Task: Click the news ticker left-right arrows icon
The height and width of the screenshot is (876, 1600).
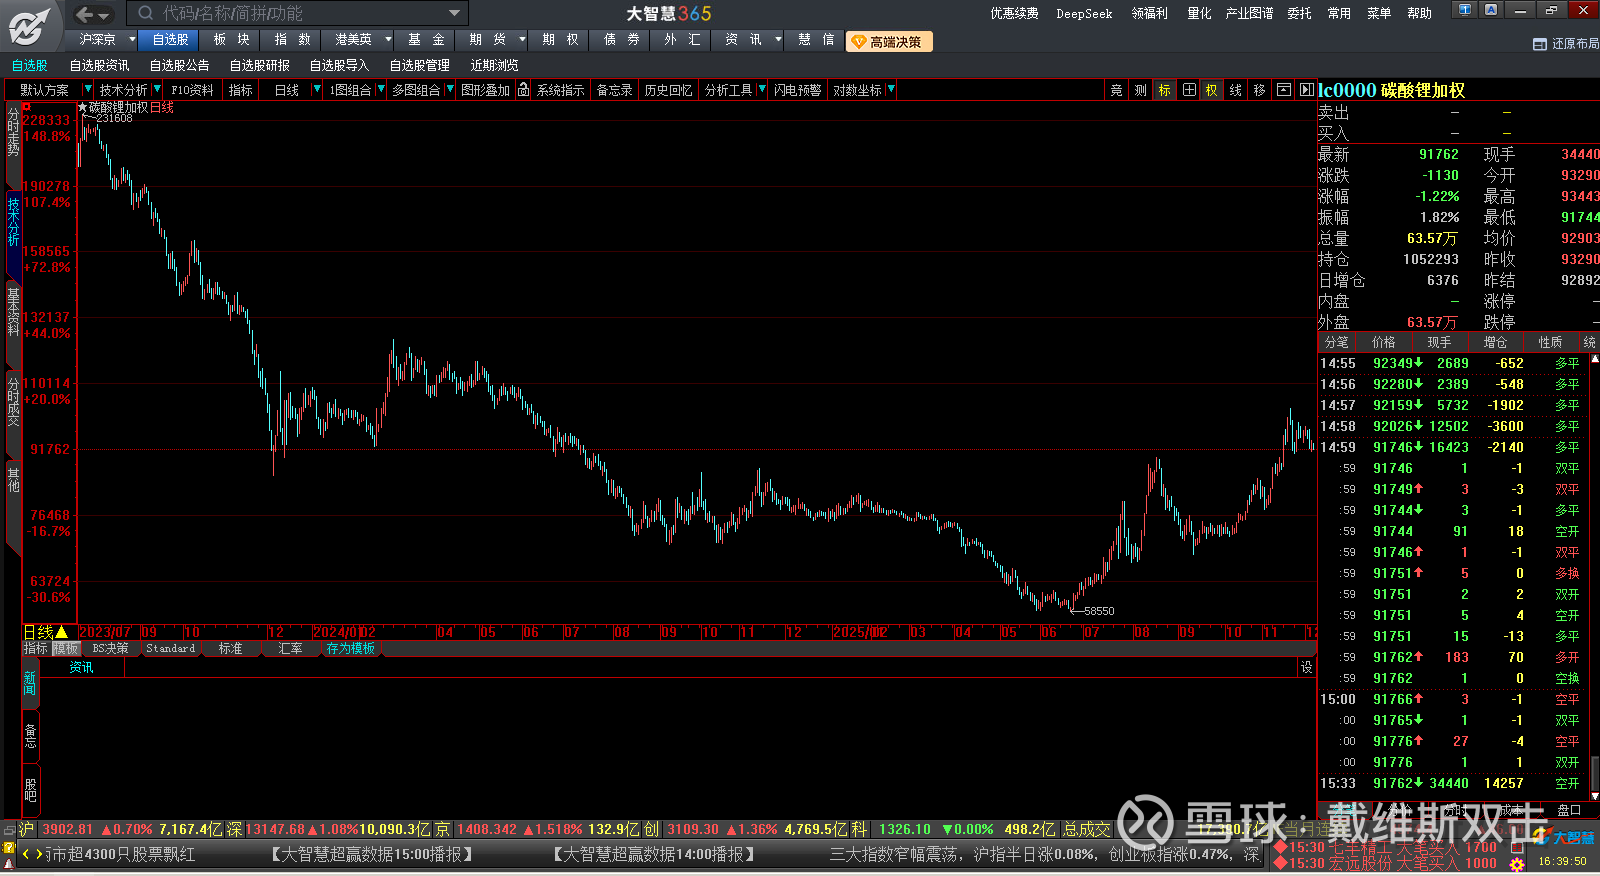Action: click(32, 854)
